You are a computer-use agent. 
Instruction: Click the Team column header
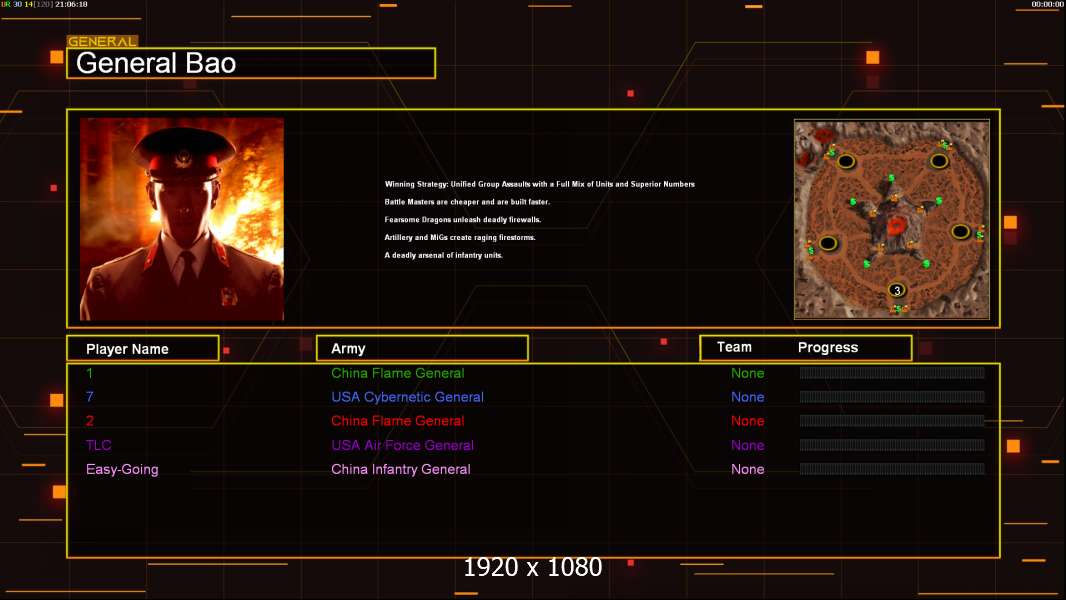click(x=734, y=347)
